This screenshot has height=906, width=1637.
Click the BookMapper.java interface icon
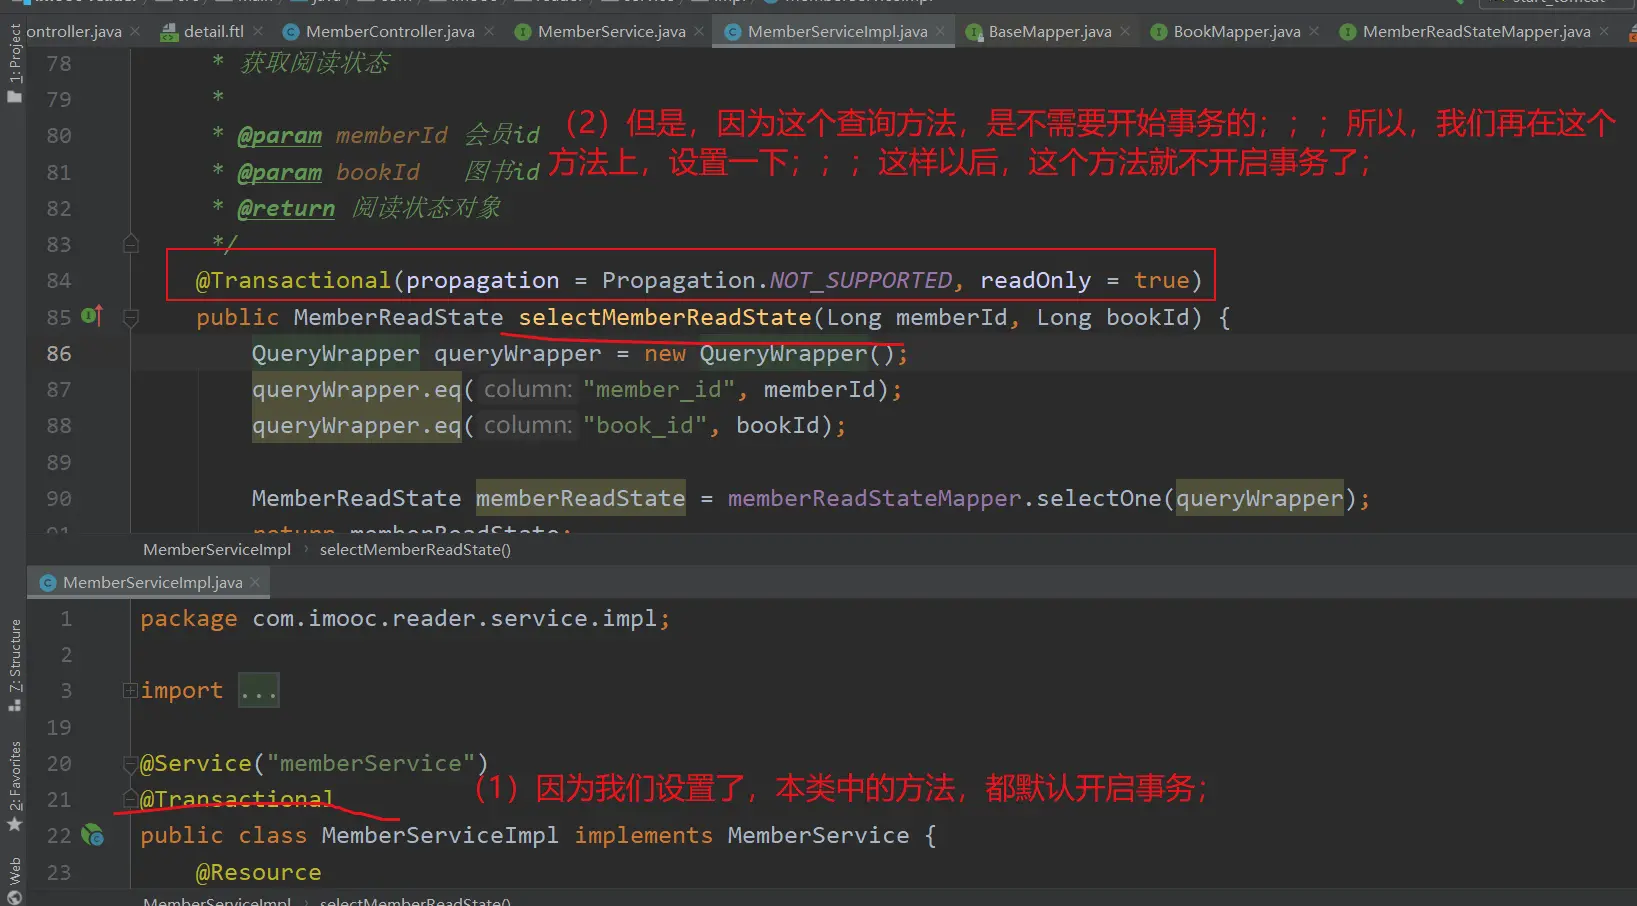point(1159,32)
